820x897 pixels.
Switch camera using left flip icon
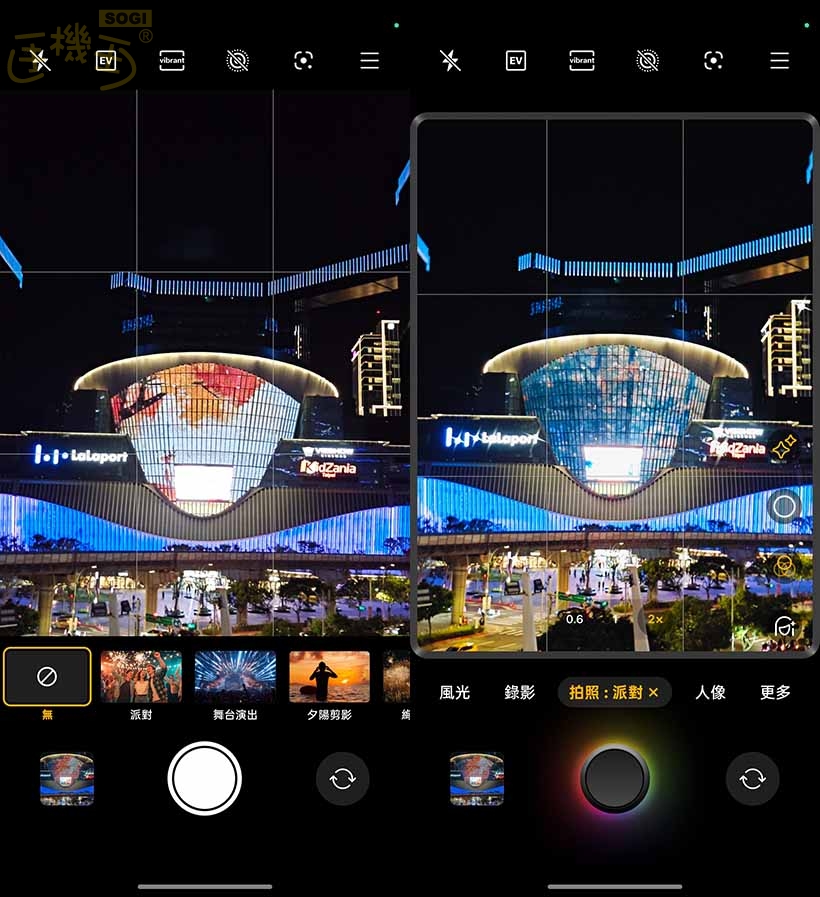coord(342,779)
